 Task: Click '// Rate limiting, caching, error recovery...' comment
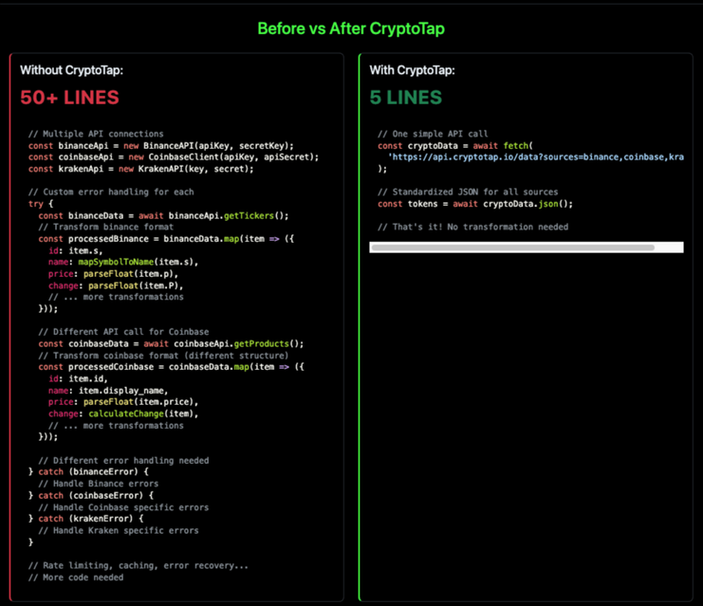point(139,566)
